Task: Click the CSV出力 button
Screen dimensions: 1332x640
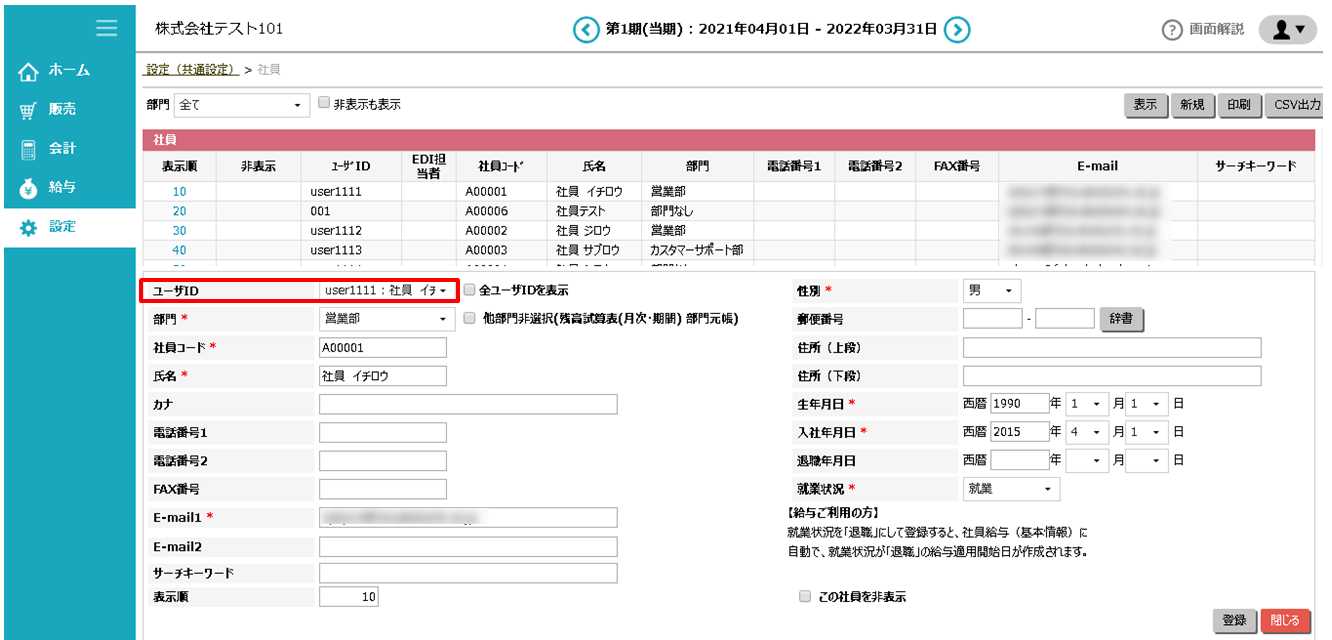Action: point(1295,104)
